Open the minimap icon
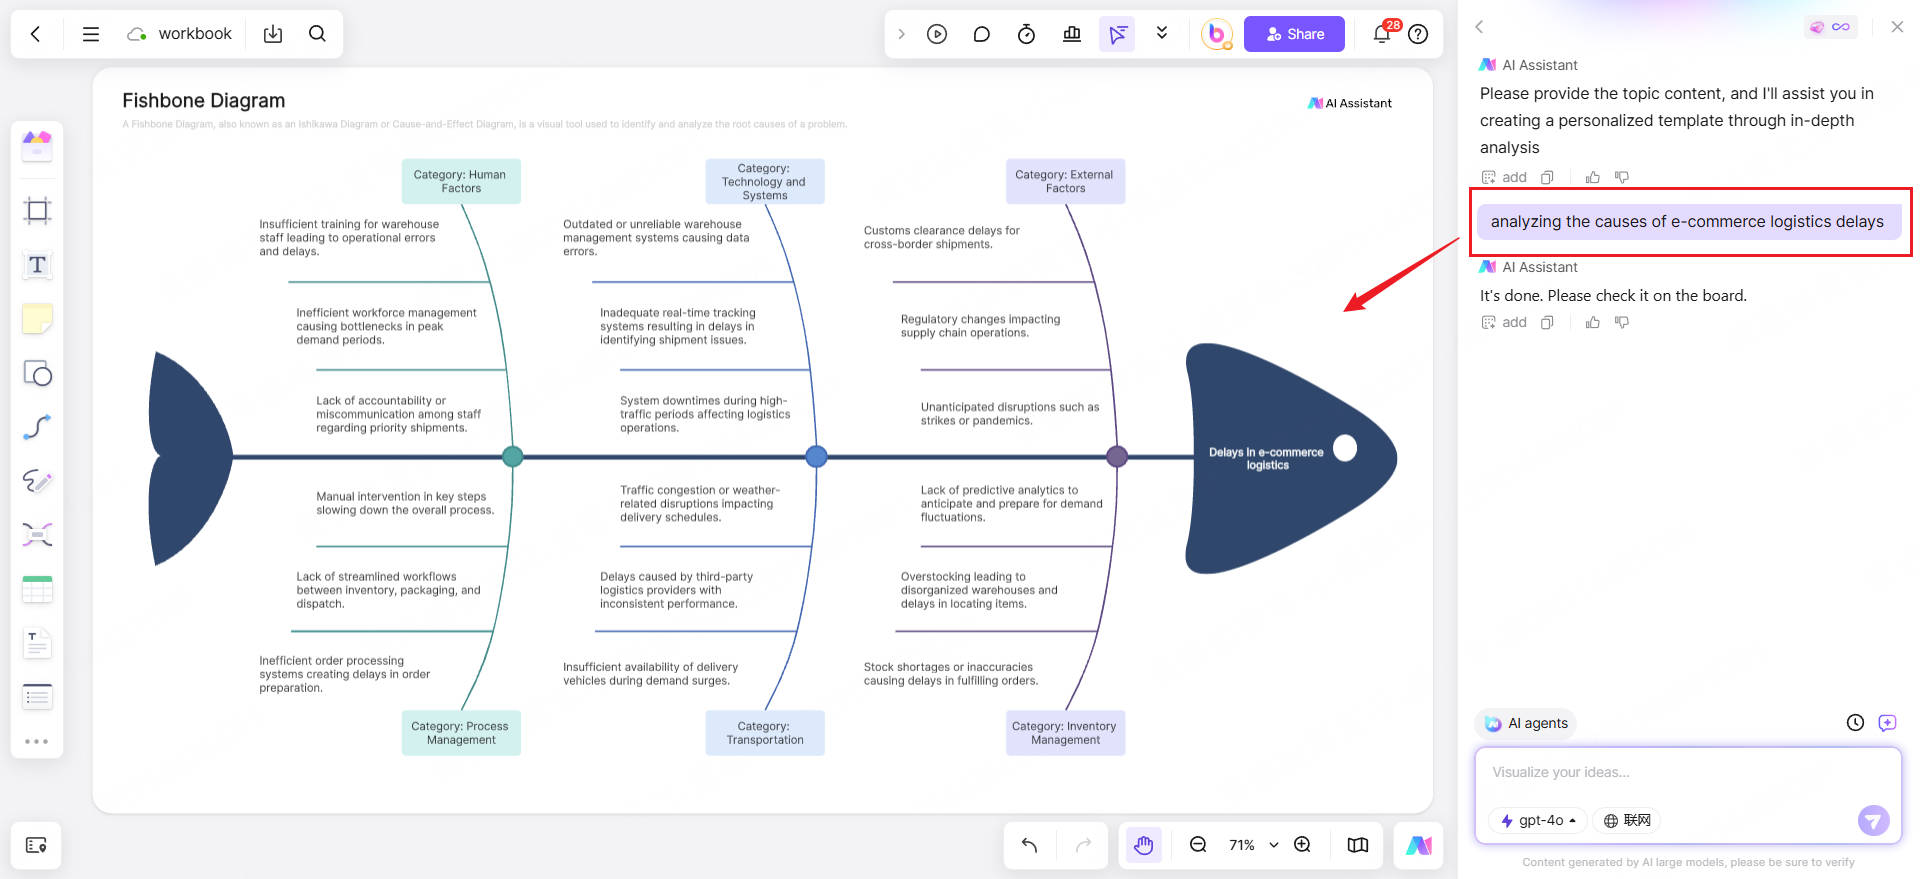Image resolution: width=1920 pixels, height=879 pixels. pyautogui.click(x=1357, y=845)
